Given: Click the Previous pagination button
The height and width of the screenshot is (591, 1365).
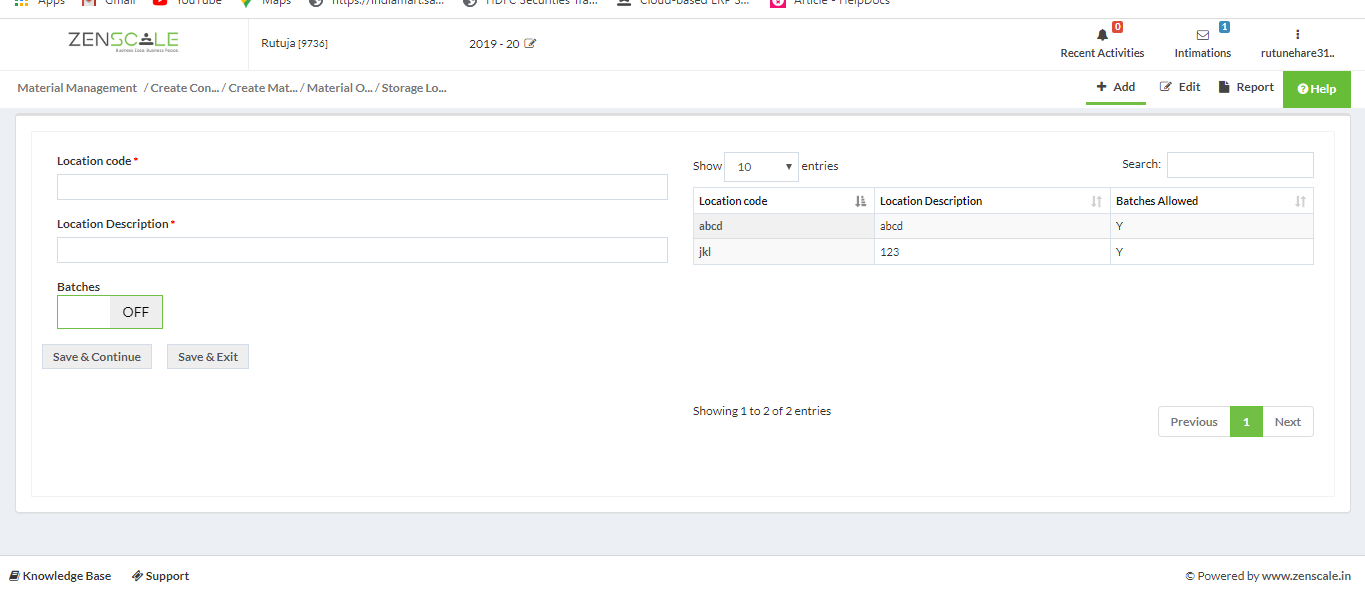Looking at the screenshot, I should point(1194,422).
